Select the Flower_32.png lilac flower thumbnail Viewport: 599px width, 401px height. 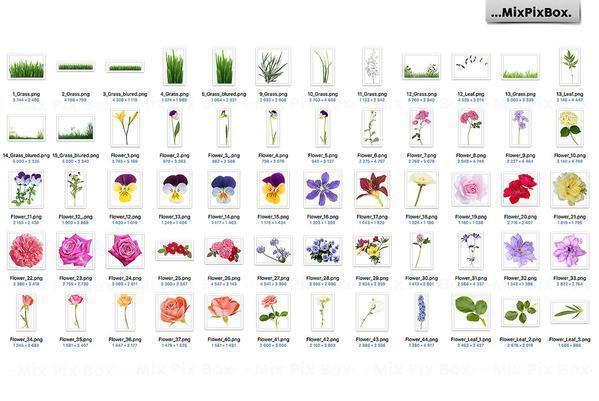click(x=520, y=251)
